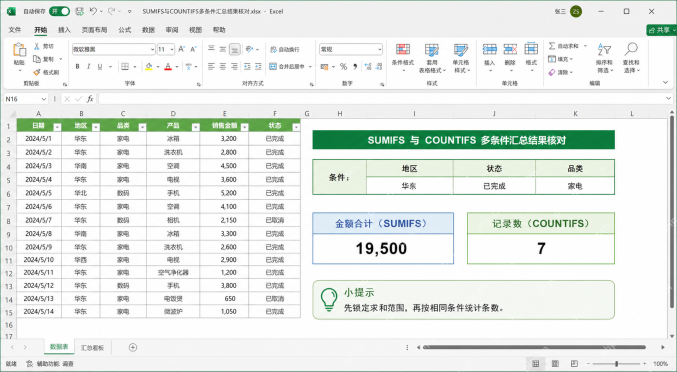Switch to the 插入 ribbon tab

64,30
